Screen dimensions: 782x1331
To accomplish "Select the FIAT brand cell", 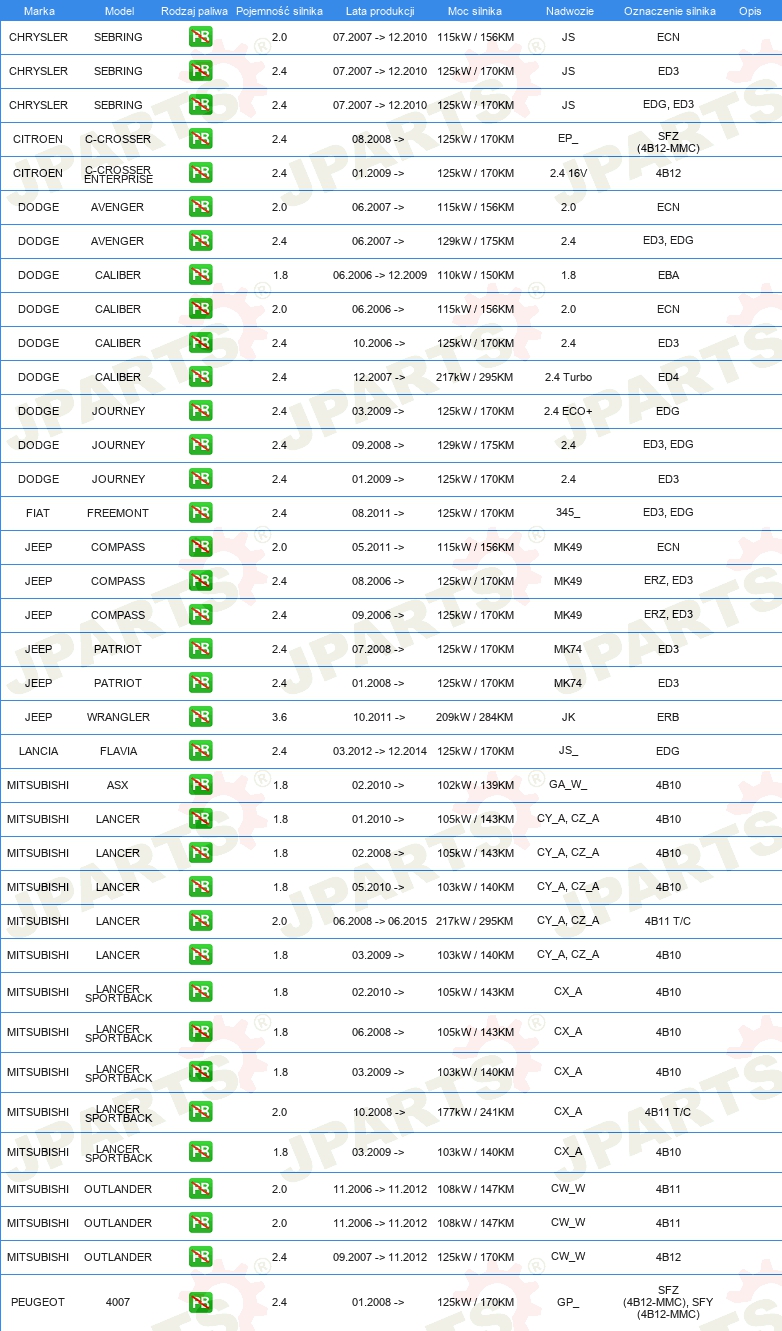I will pyautogui.click(x=38, y=513).
